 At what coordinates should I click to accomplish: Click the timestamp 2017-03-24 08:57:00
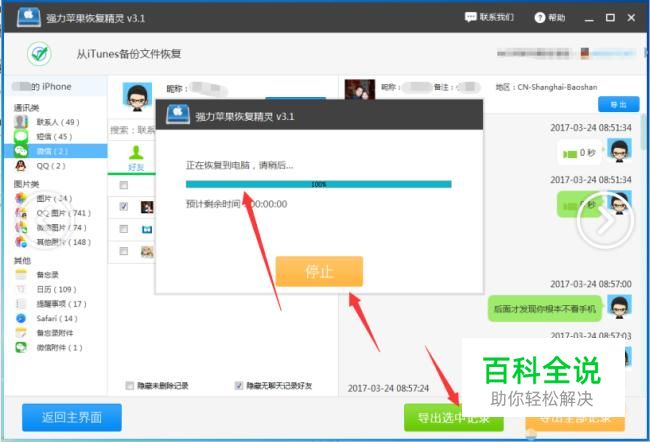(x=591, y=284)
